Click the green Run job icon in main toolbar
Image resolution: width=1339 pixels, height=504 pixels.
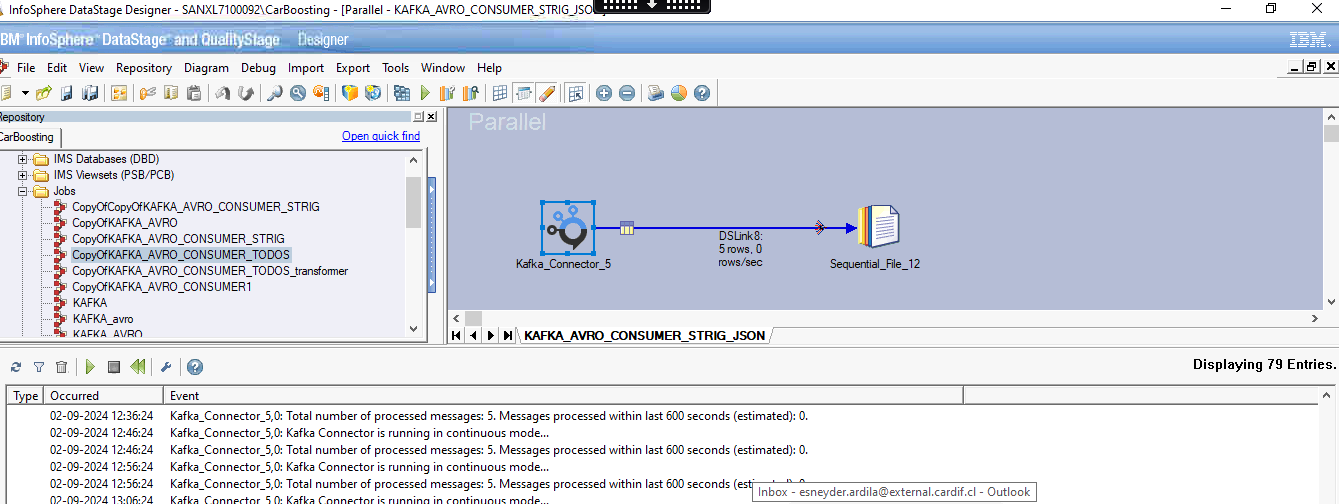pyautogui.click(x=425, y=93)
